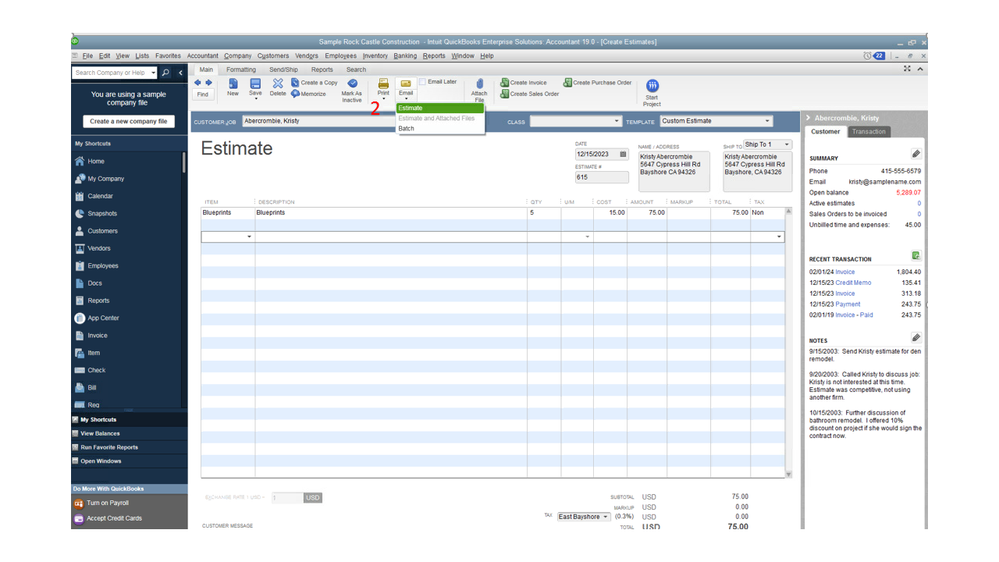
Task: Open the Class dropdown
Action: tap(575, 121)
